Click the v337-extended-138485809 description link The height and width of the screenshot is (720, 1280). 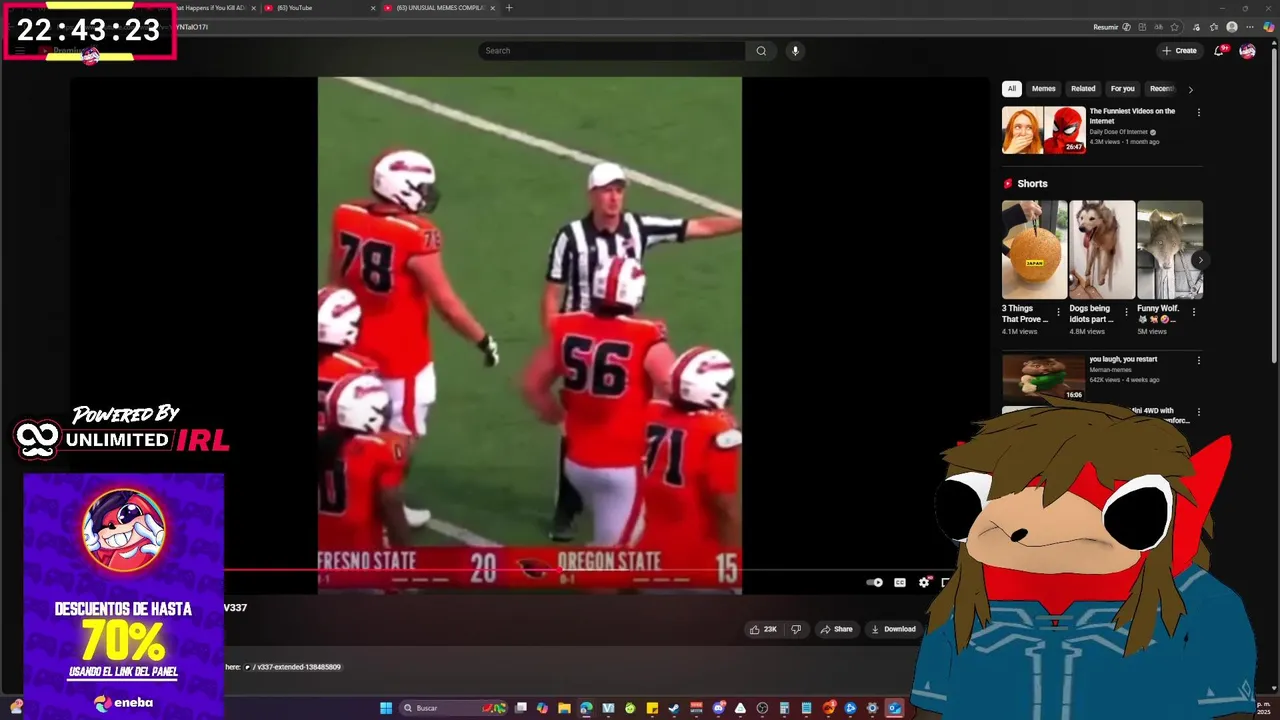click(294, 667)
